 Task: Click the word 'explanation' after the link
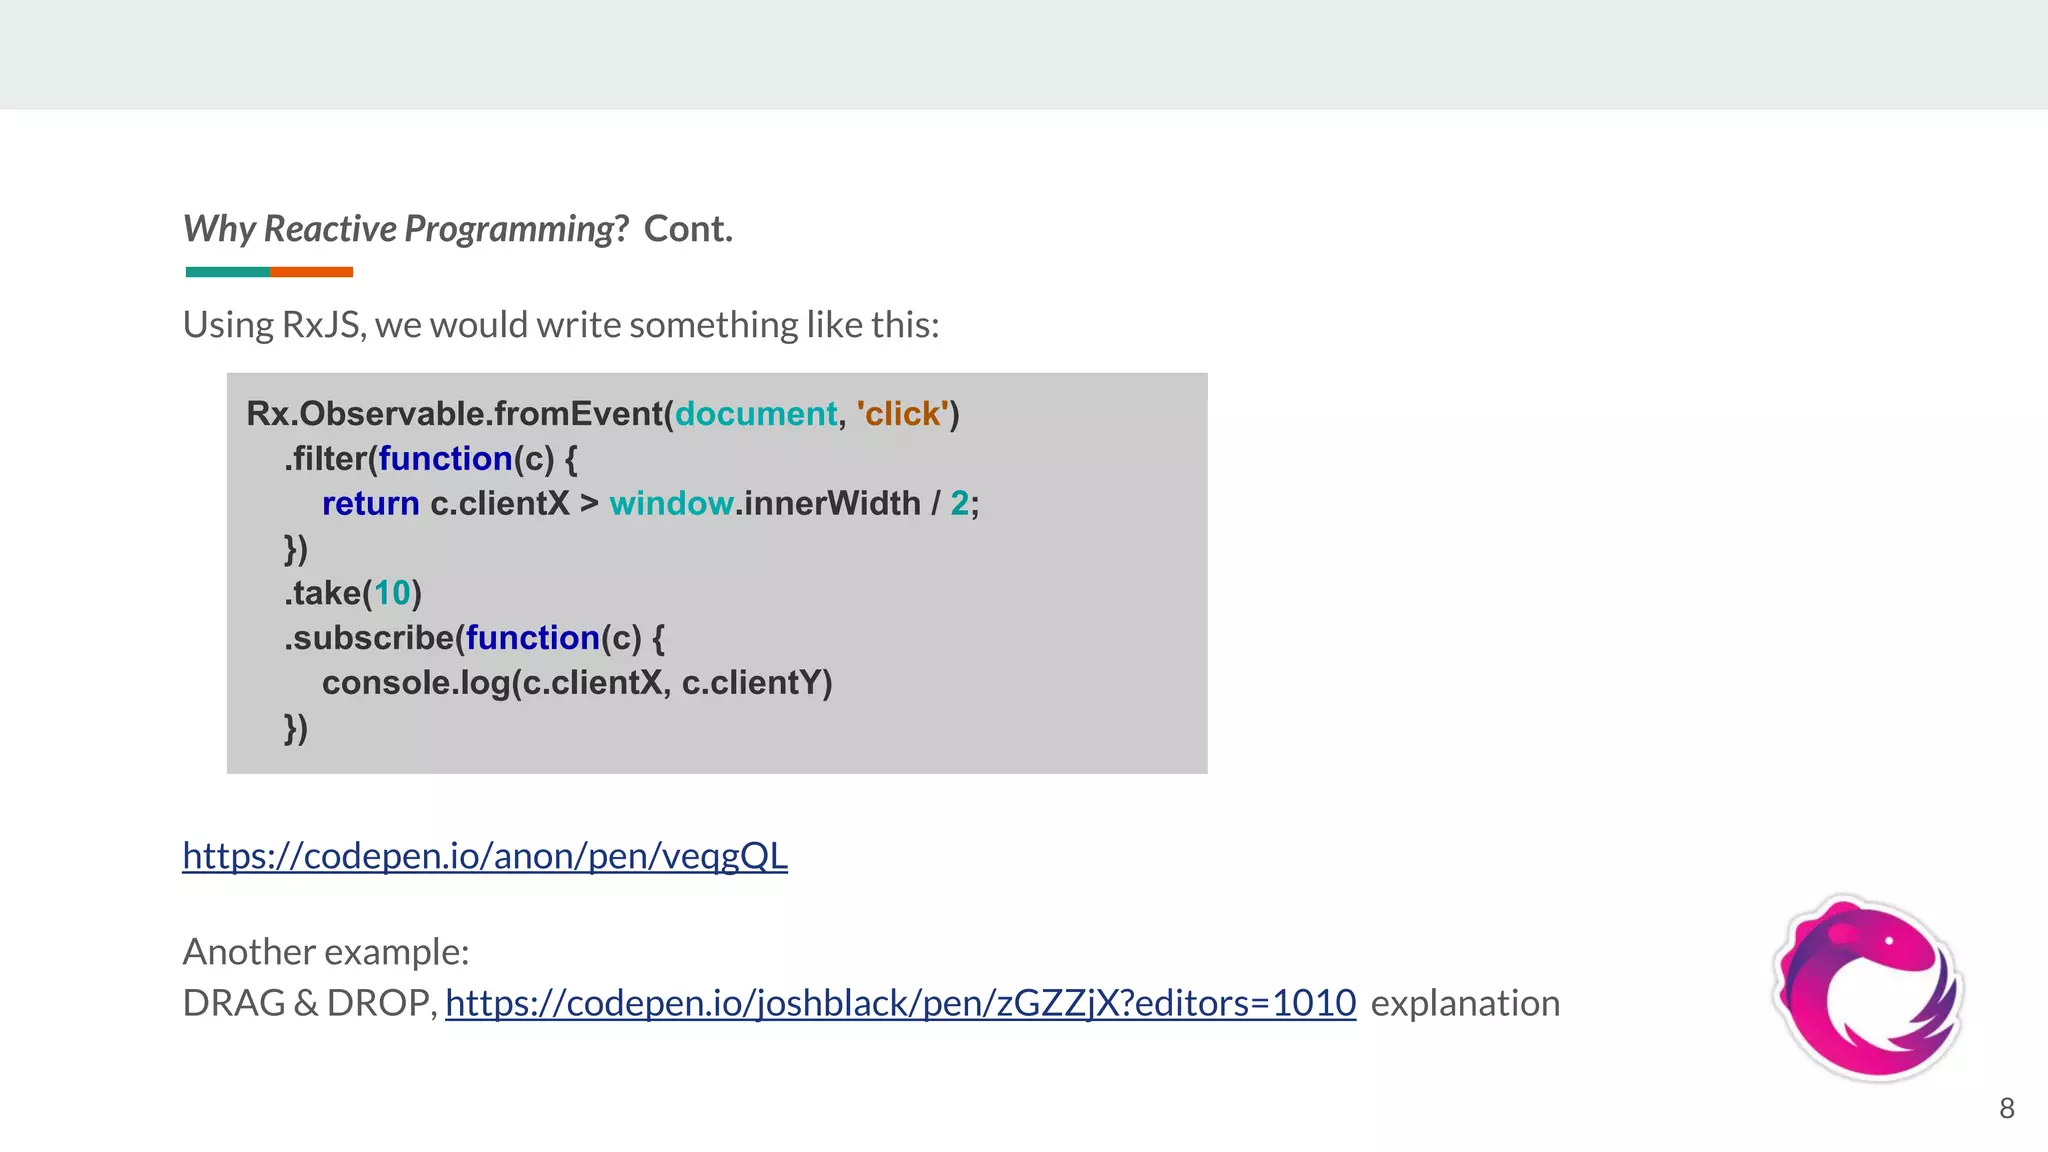tap(1464, 1003)
